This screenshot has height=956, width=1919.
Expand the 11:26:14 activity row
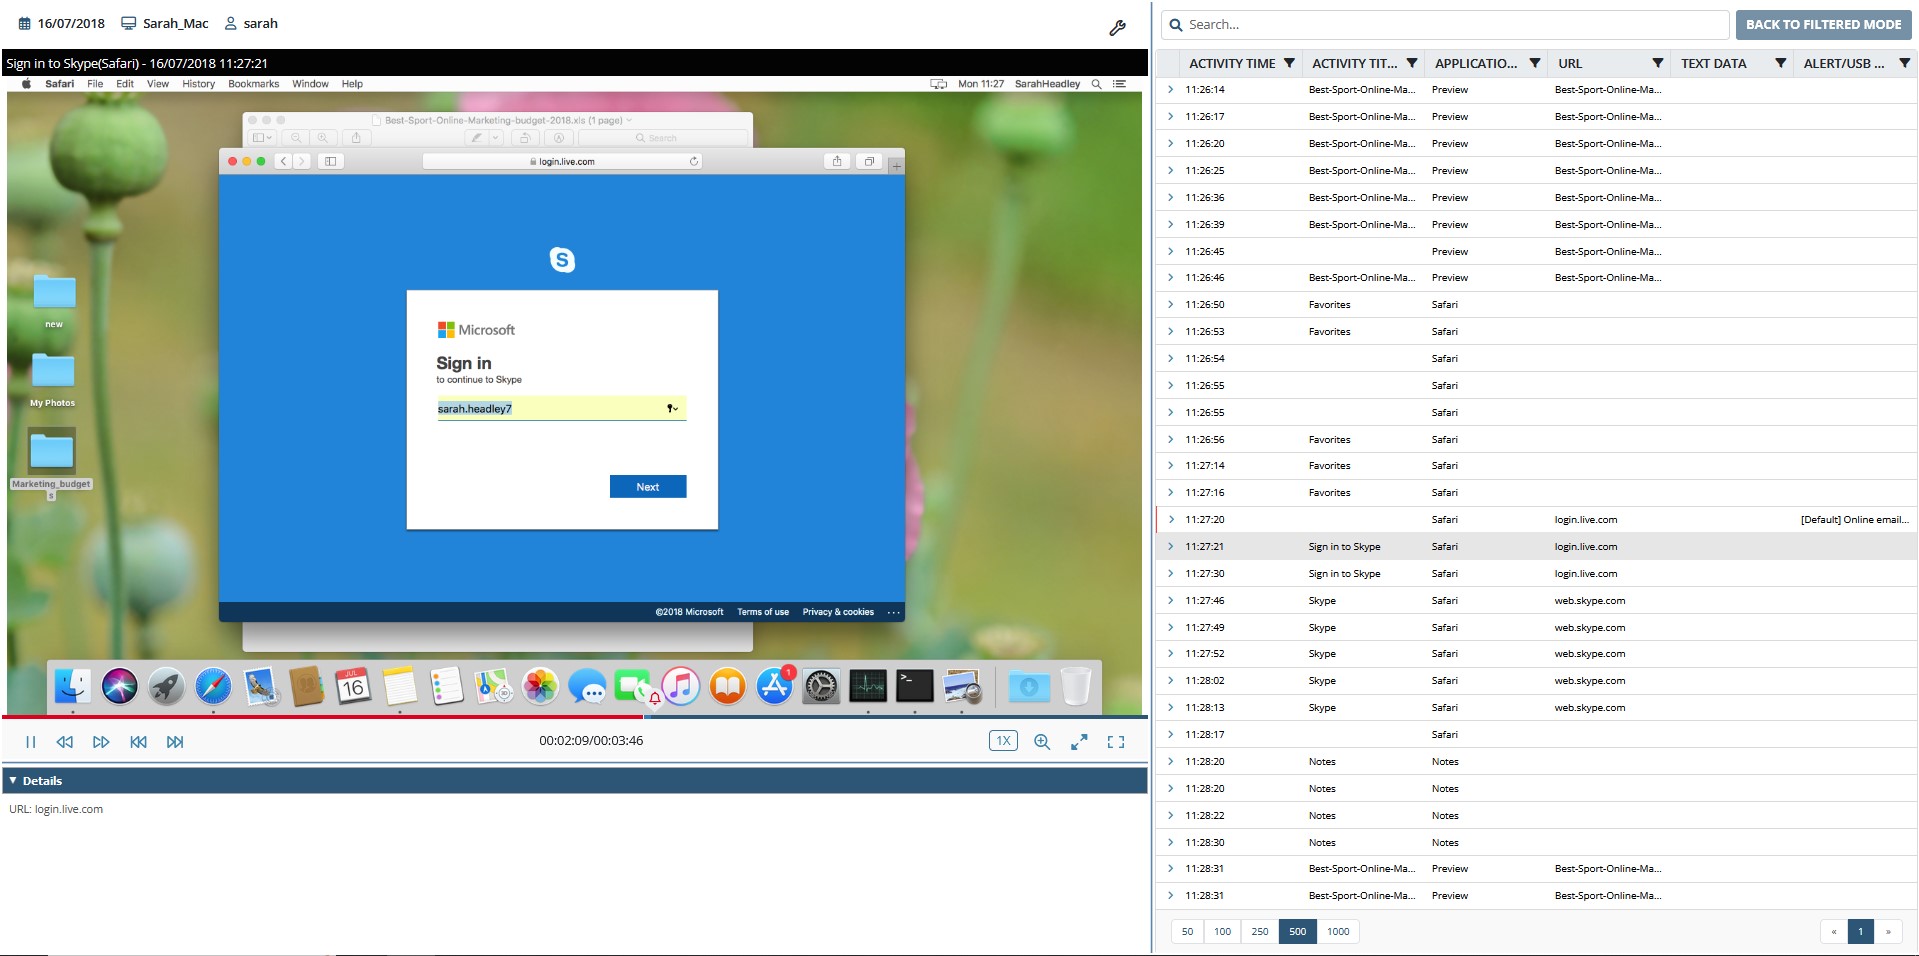(1171, 89)
